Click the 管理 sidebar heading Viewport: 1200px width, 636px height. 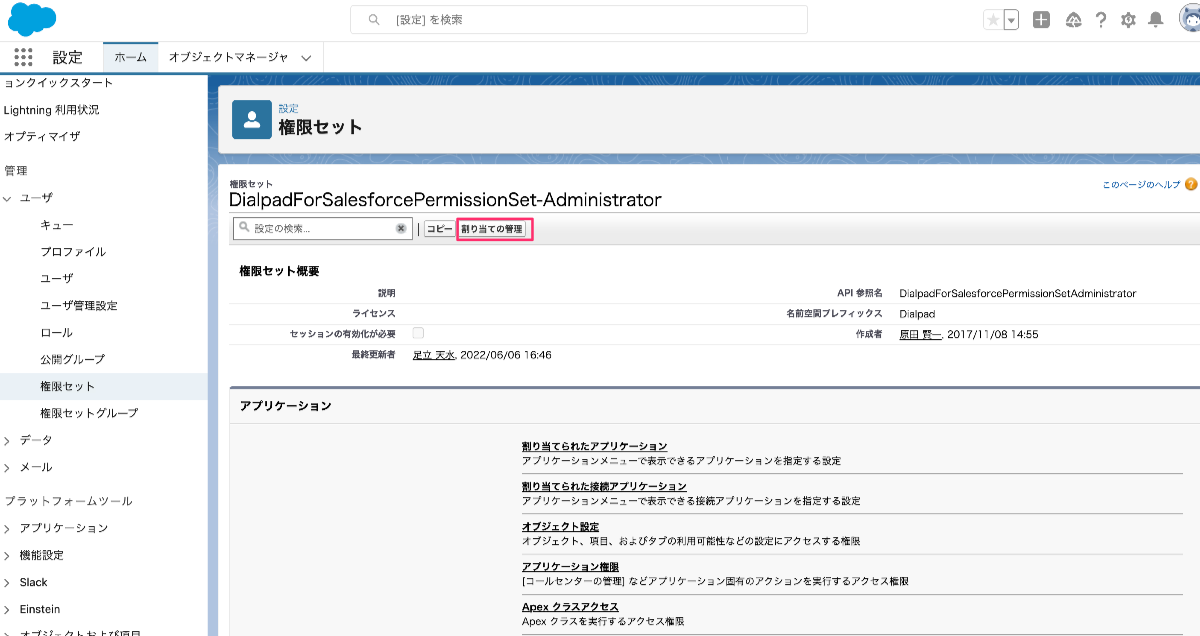16,171
